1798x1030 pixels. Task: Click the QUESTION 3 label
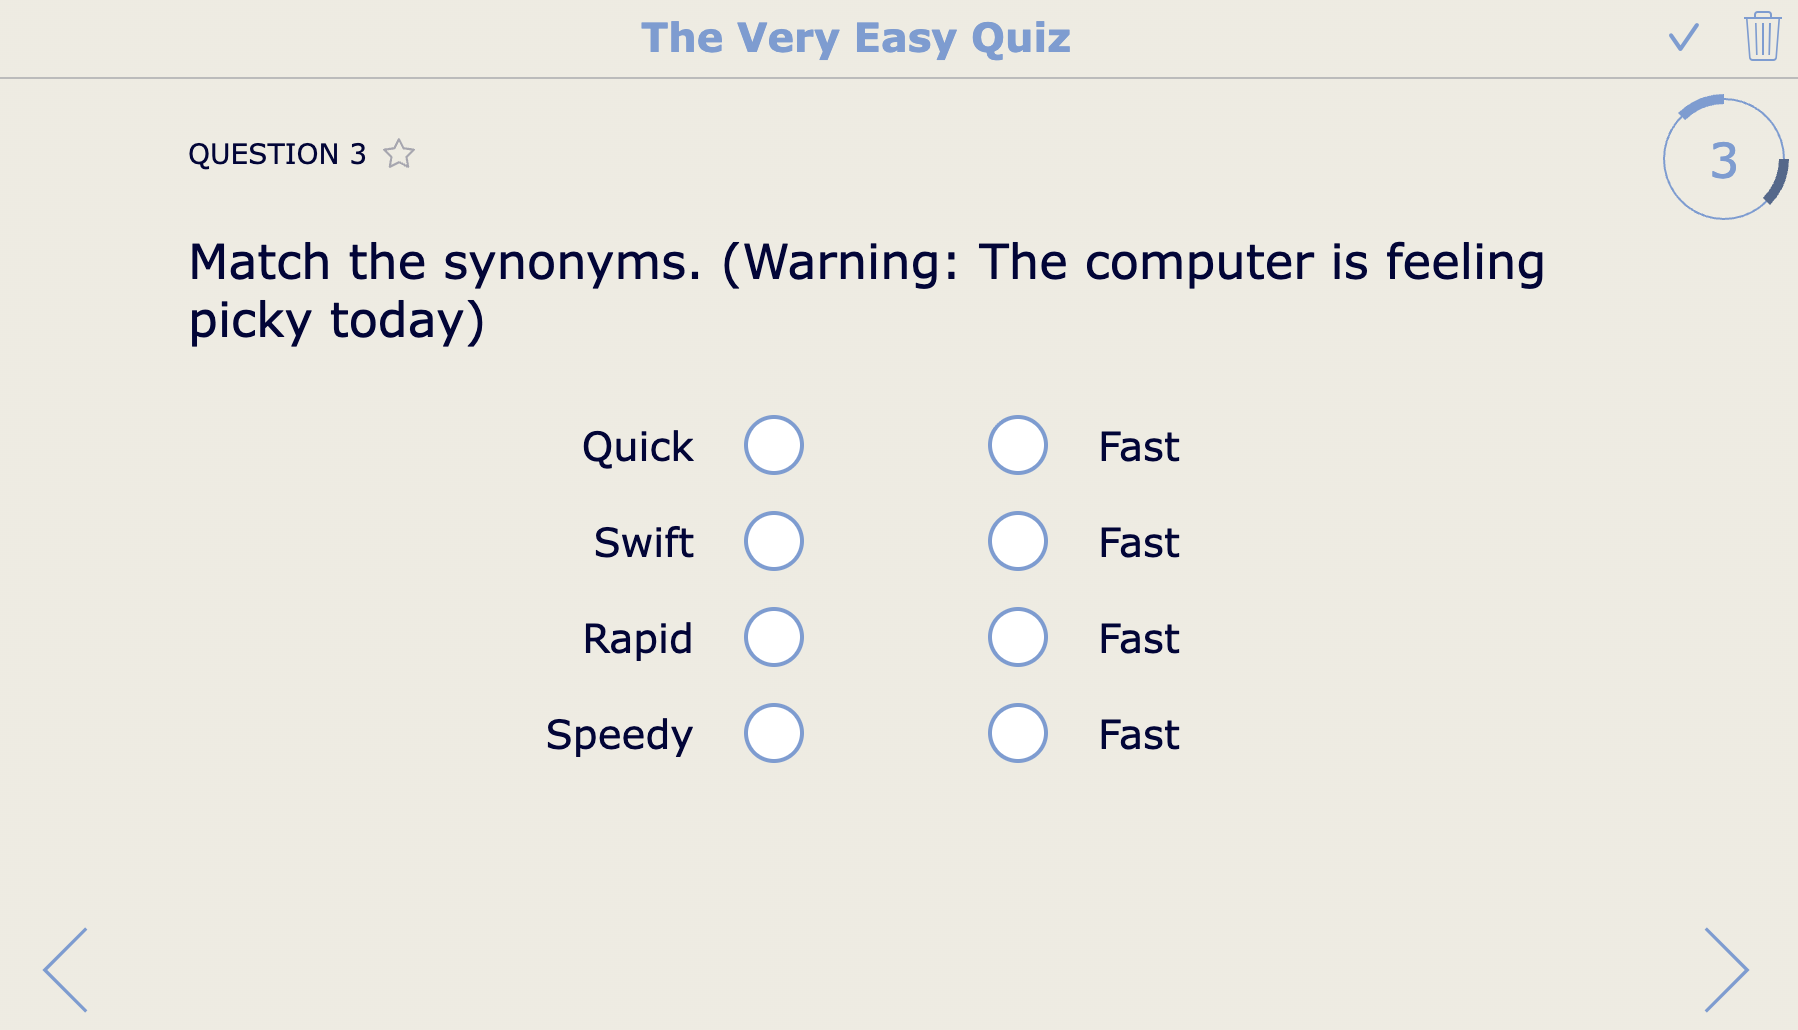coord(278,154)
